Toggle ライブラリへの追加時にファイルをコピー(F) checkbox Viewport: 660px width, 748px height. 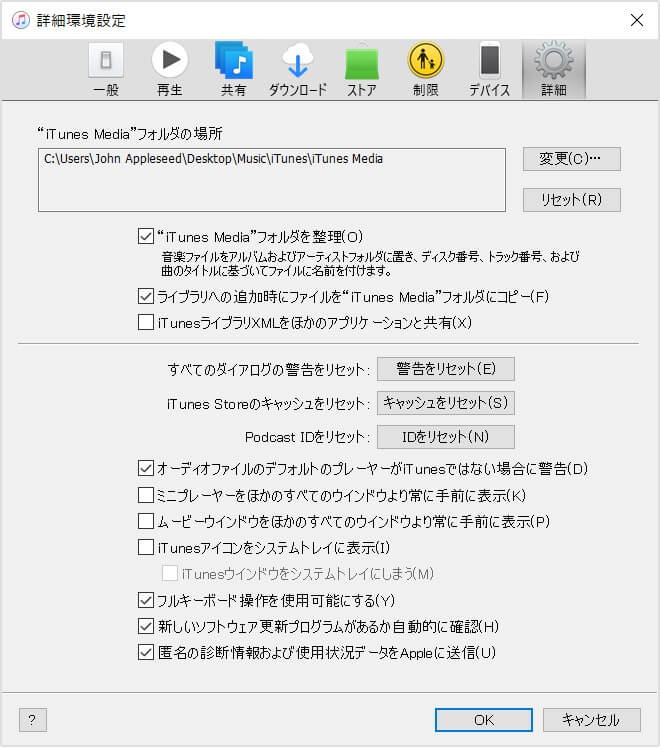tap(145, 296)
